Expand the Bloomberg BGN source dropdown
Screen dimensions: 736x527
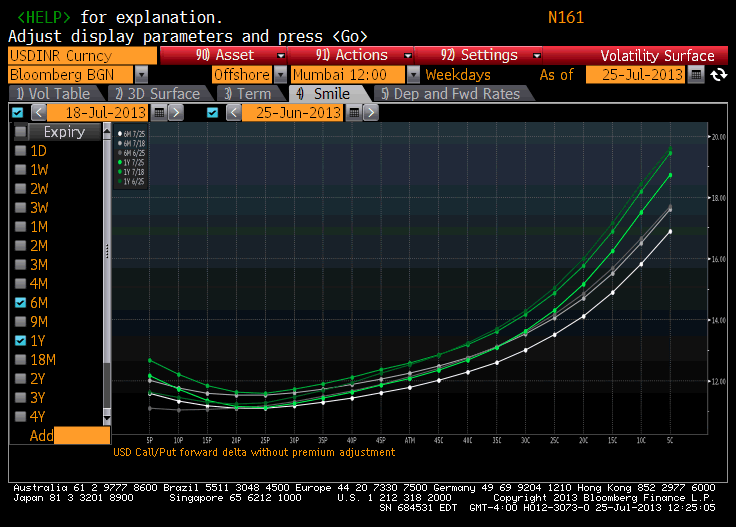point(141,75)
